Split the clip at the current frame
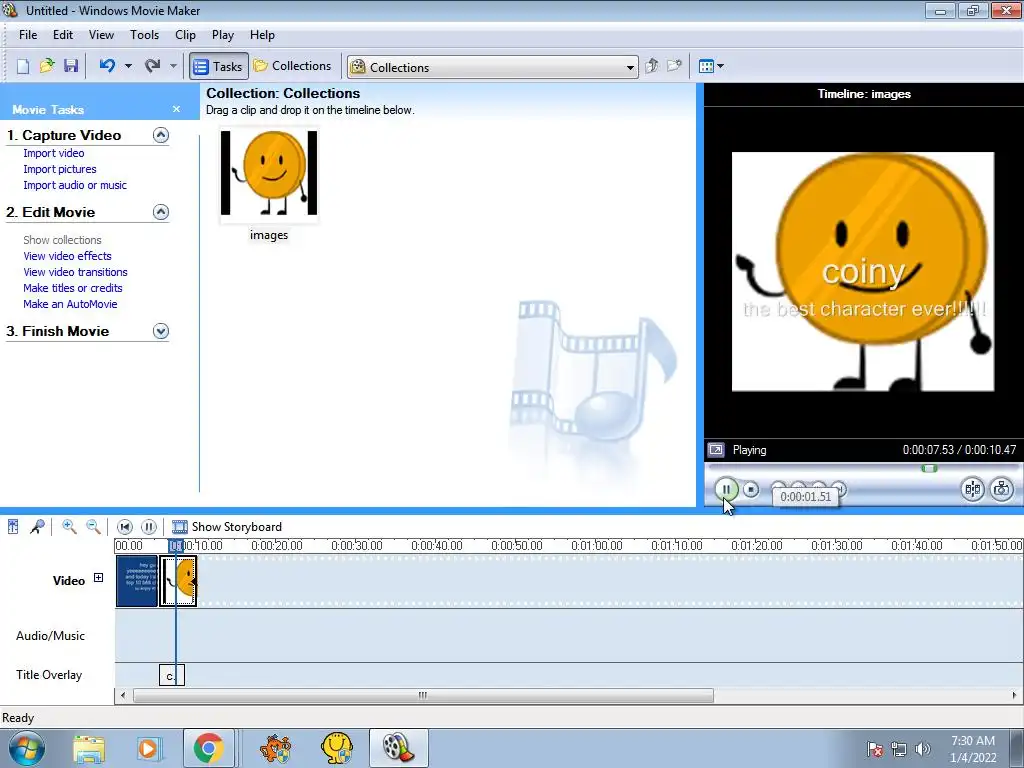Screen dimensions: 1024x768 click(x=972, y=489)
